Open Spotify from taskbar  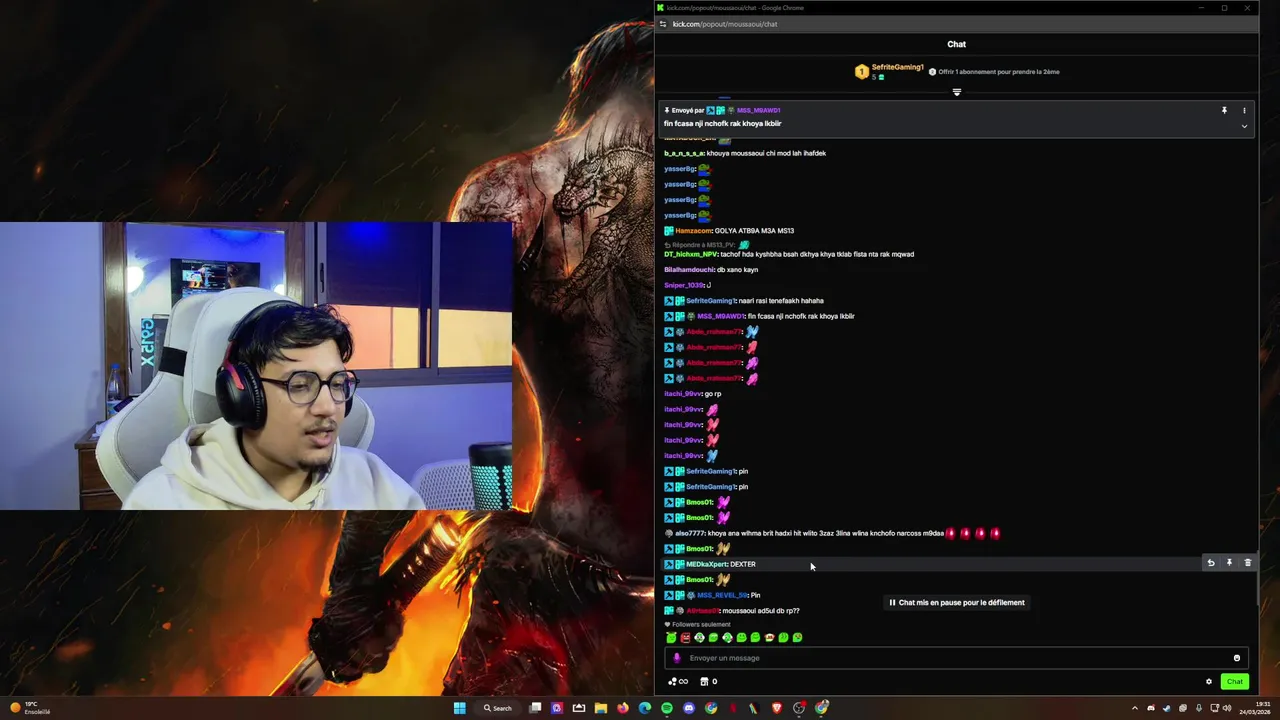pos(667,708)
